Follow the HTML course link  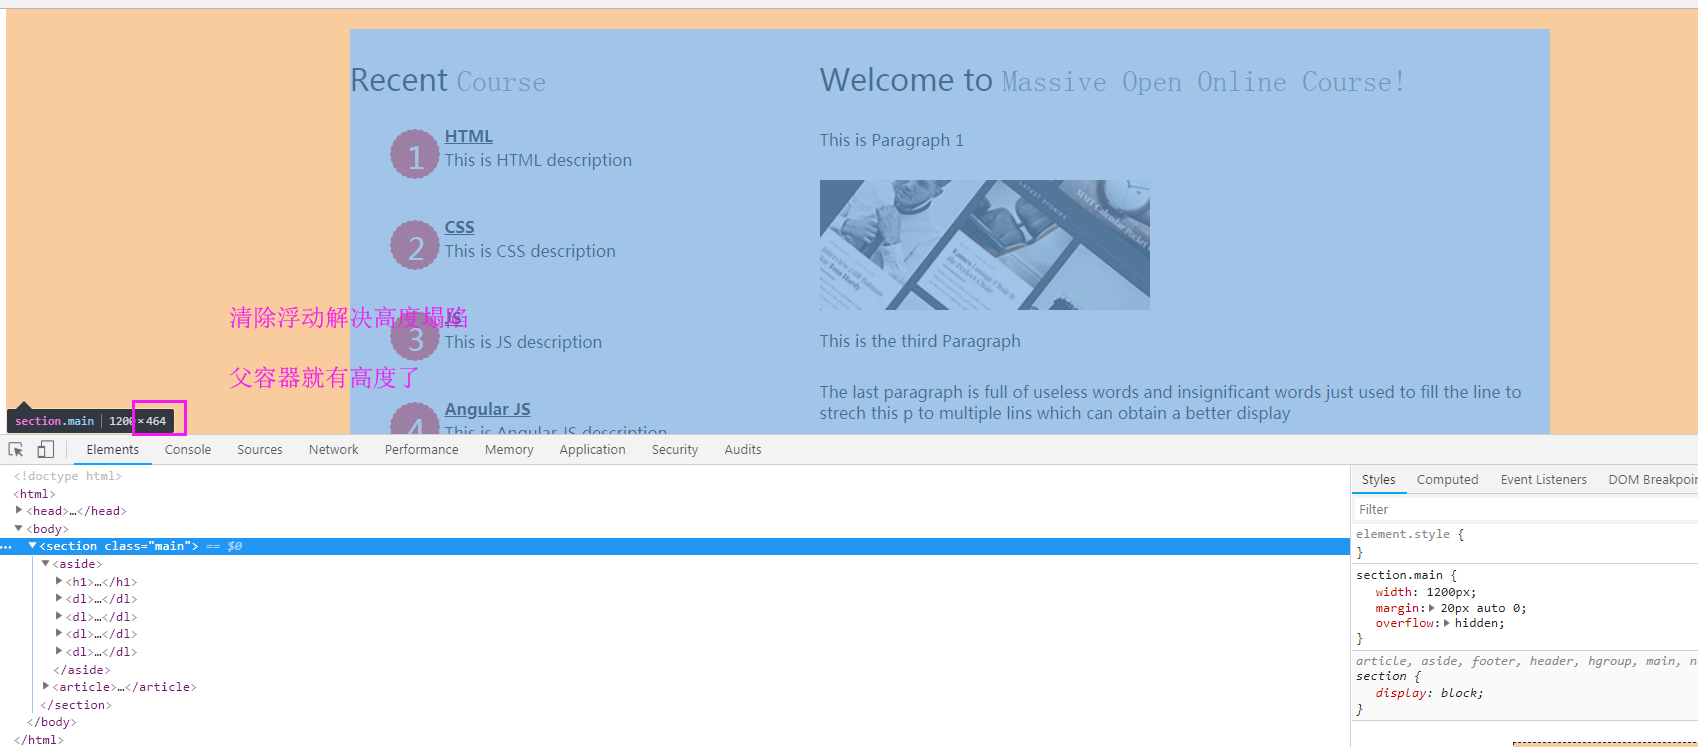[469, 137]
